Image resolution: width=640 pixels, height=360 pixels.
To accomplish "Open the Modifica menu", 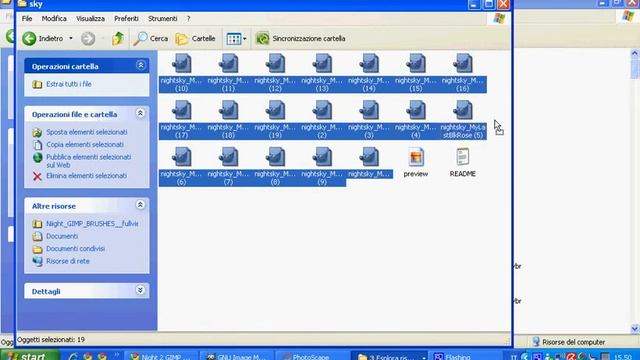I will point(54,18).
